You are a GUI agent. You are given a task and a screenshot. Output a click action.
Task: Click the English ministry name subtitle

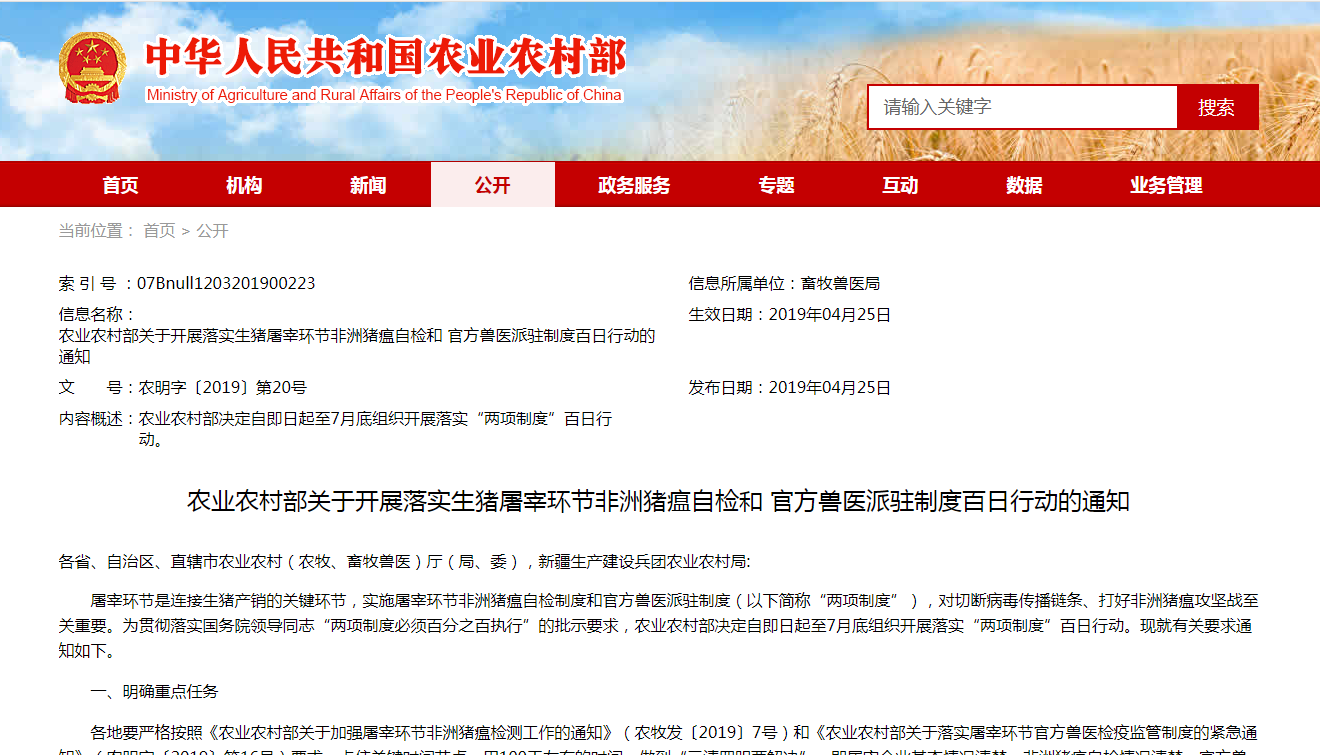(x=384, y=95)
